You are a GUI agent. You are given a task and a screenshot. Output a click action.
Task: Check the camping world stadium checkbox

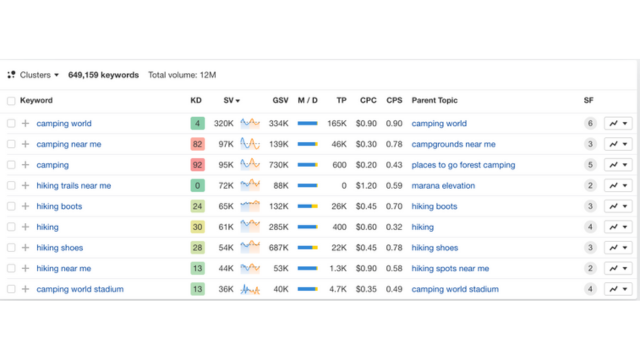11,289
